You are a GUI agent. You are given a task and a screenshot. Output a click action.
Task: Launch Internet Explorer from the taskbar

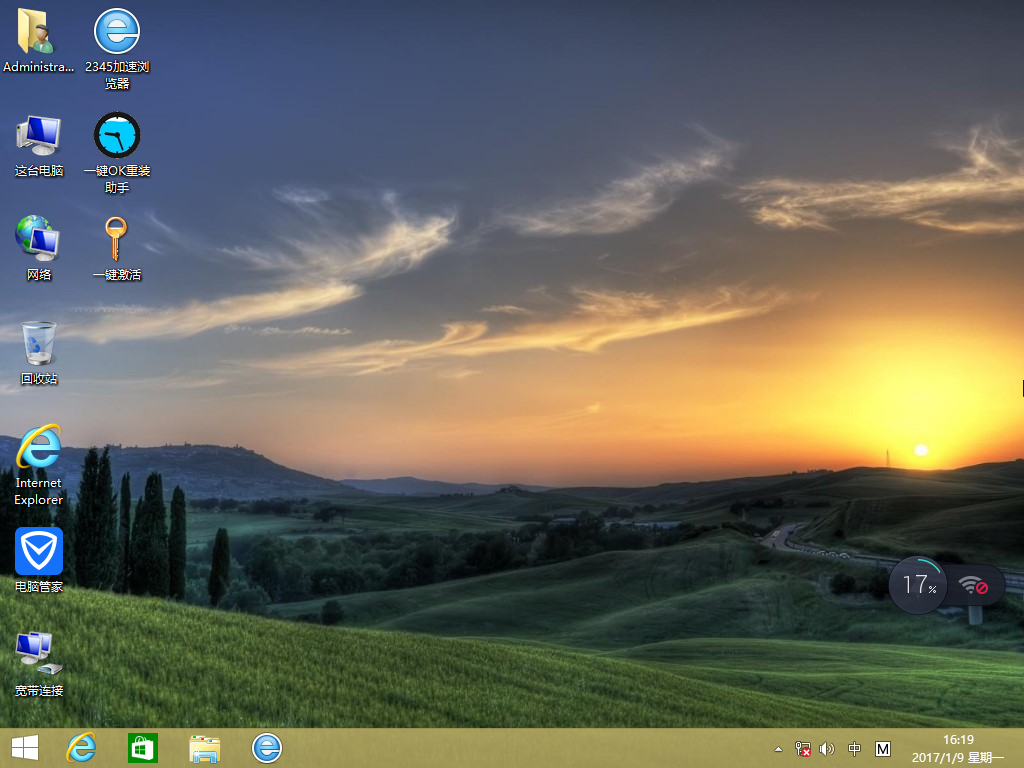click(81, 748)
